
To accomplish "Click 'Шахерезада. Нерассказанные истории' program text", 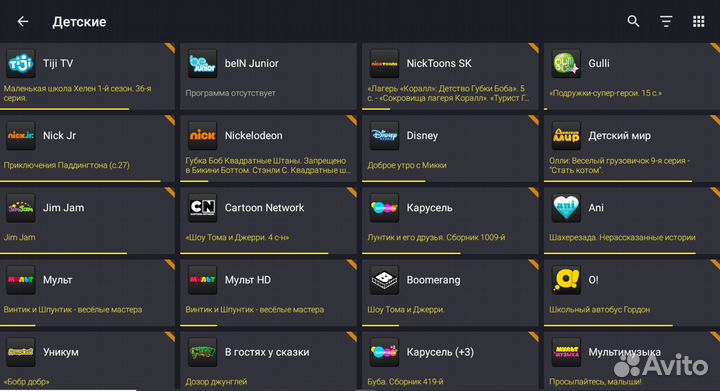I will point(622,237).
